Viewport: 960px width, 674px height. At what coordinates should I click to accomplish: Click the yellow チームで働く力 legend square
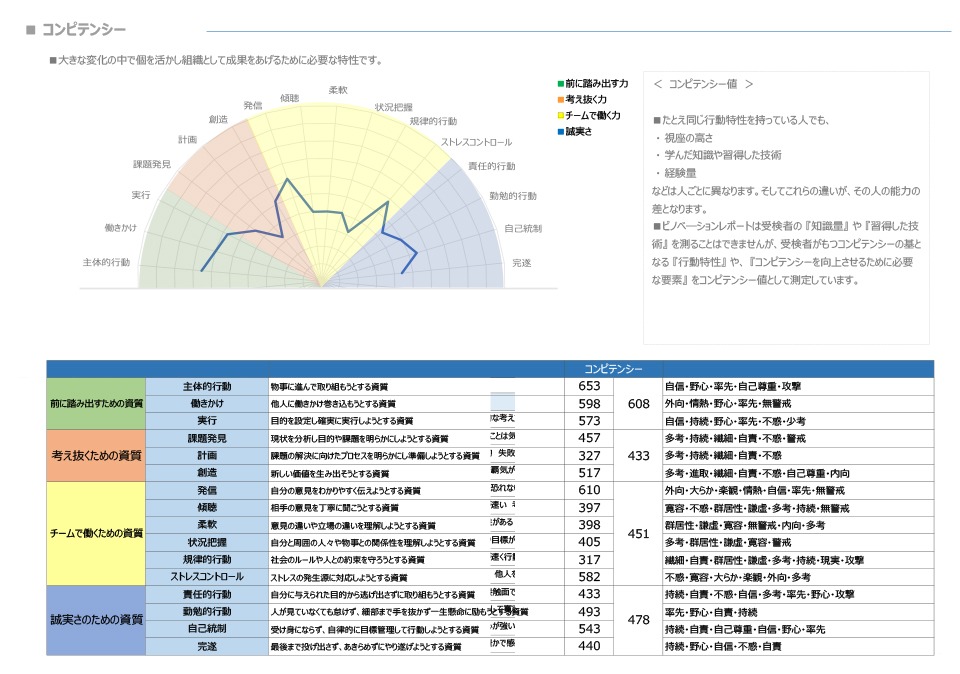coord(560,116)
